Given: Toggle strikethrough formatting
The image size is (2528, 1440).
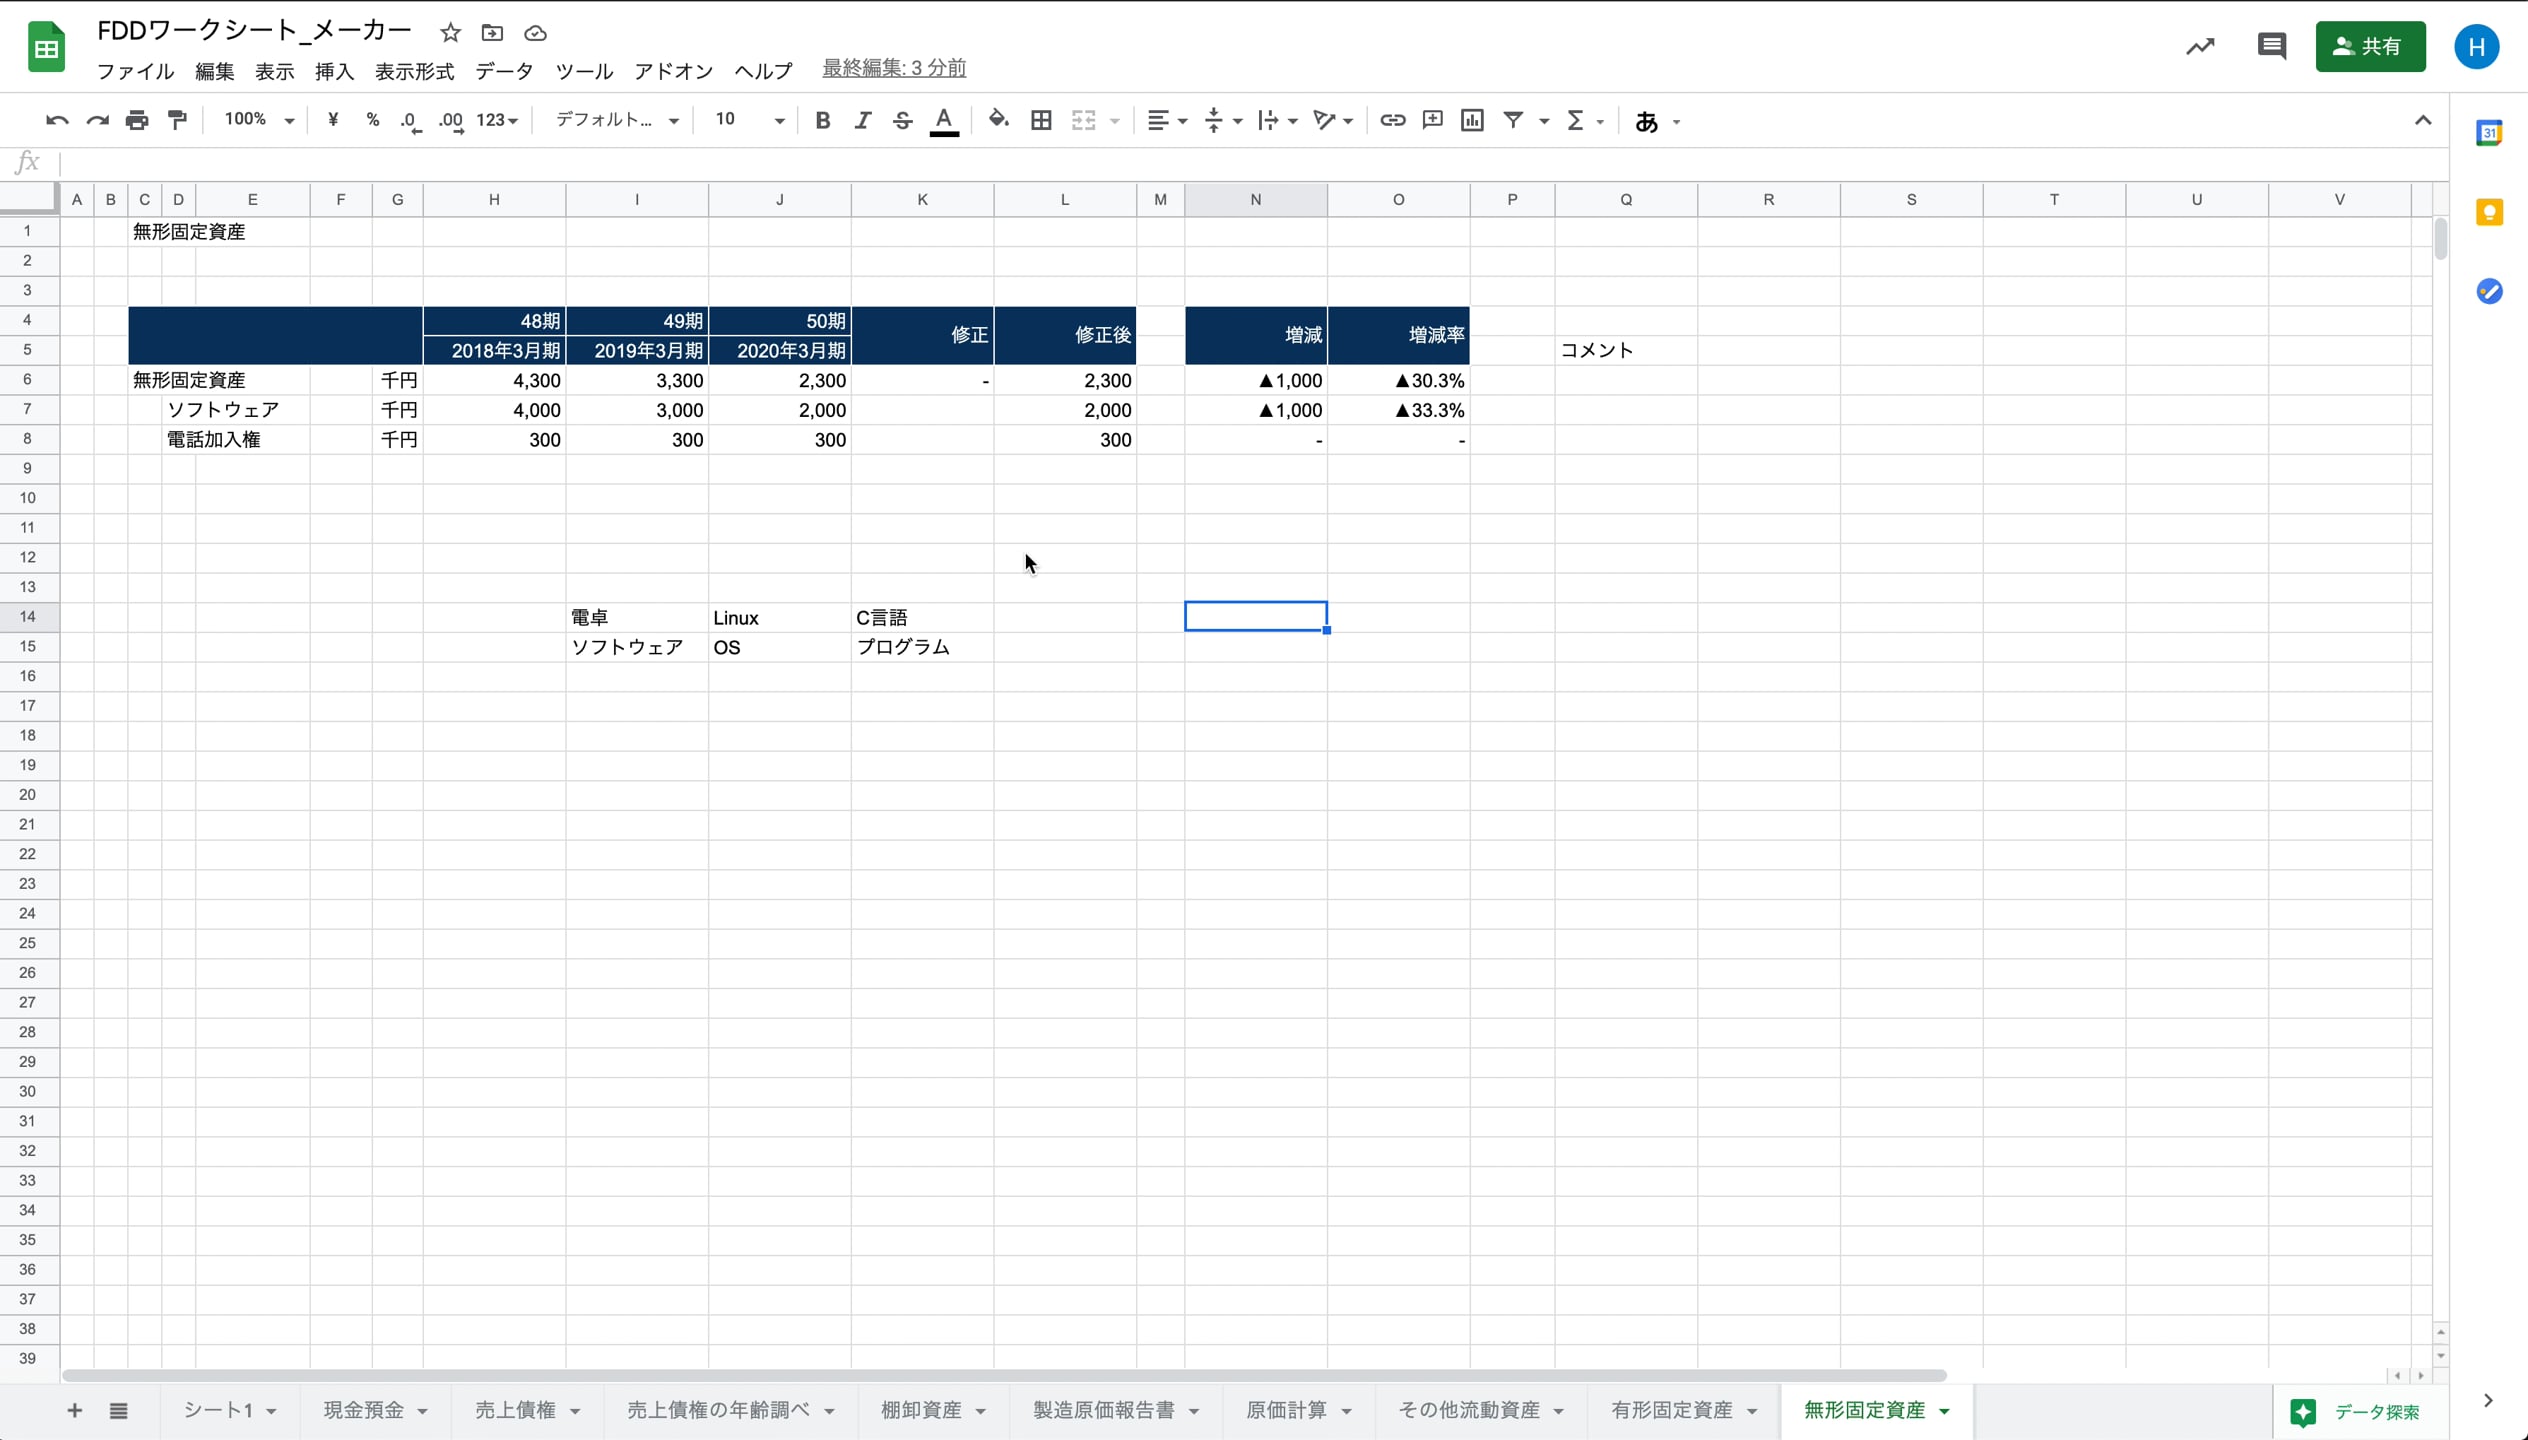Looking at the screenshot, I should (902, 120).
